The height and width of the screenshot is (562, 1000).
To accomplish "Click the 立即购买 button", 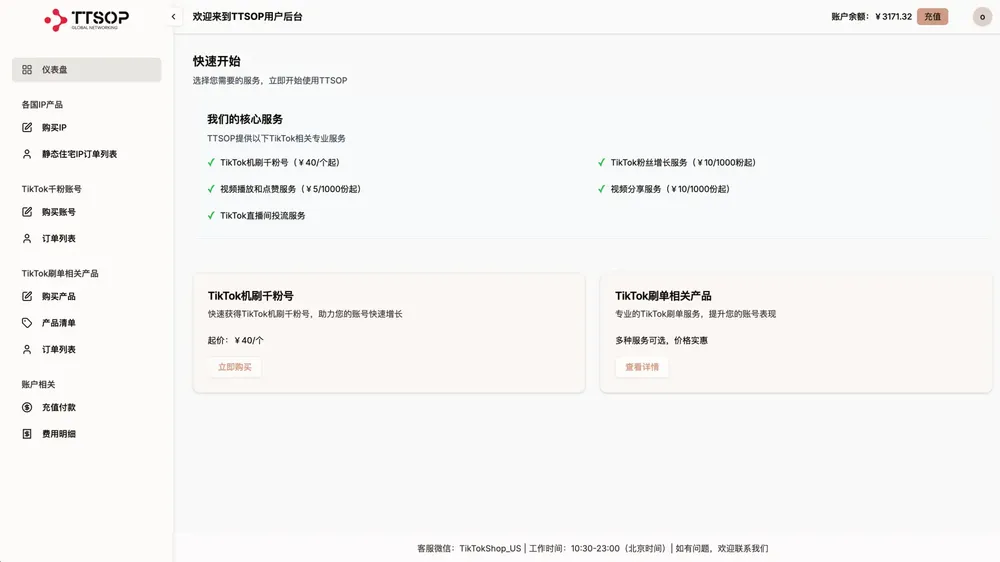I will pos(235,367).
